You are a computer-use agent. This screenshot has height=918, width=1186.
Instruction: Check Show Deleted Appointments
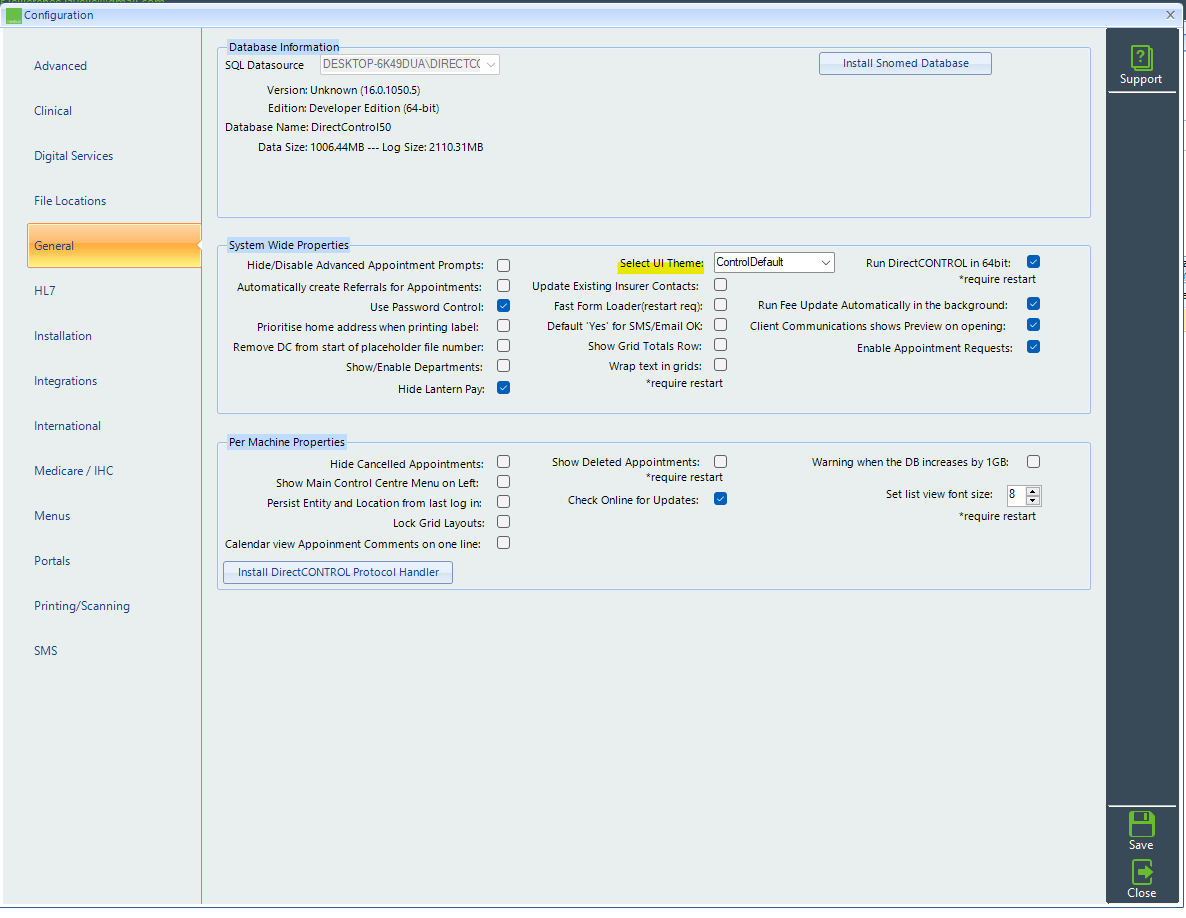pos(720,461)
